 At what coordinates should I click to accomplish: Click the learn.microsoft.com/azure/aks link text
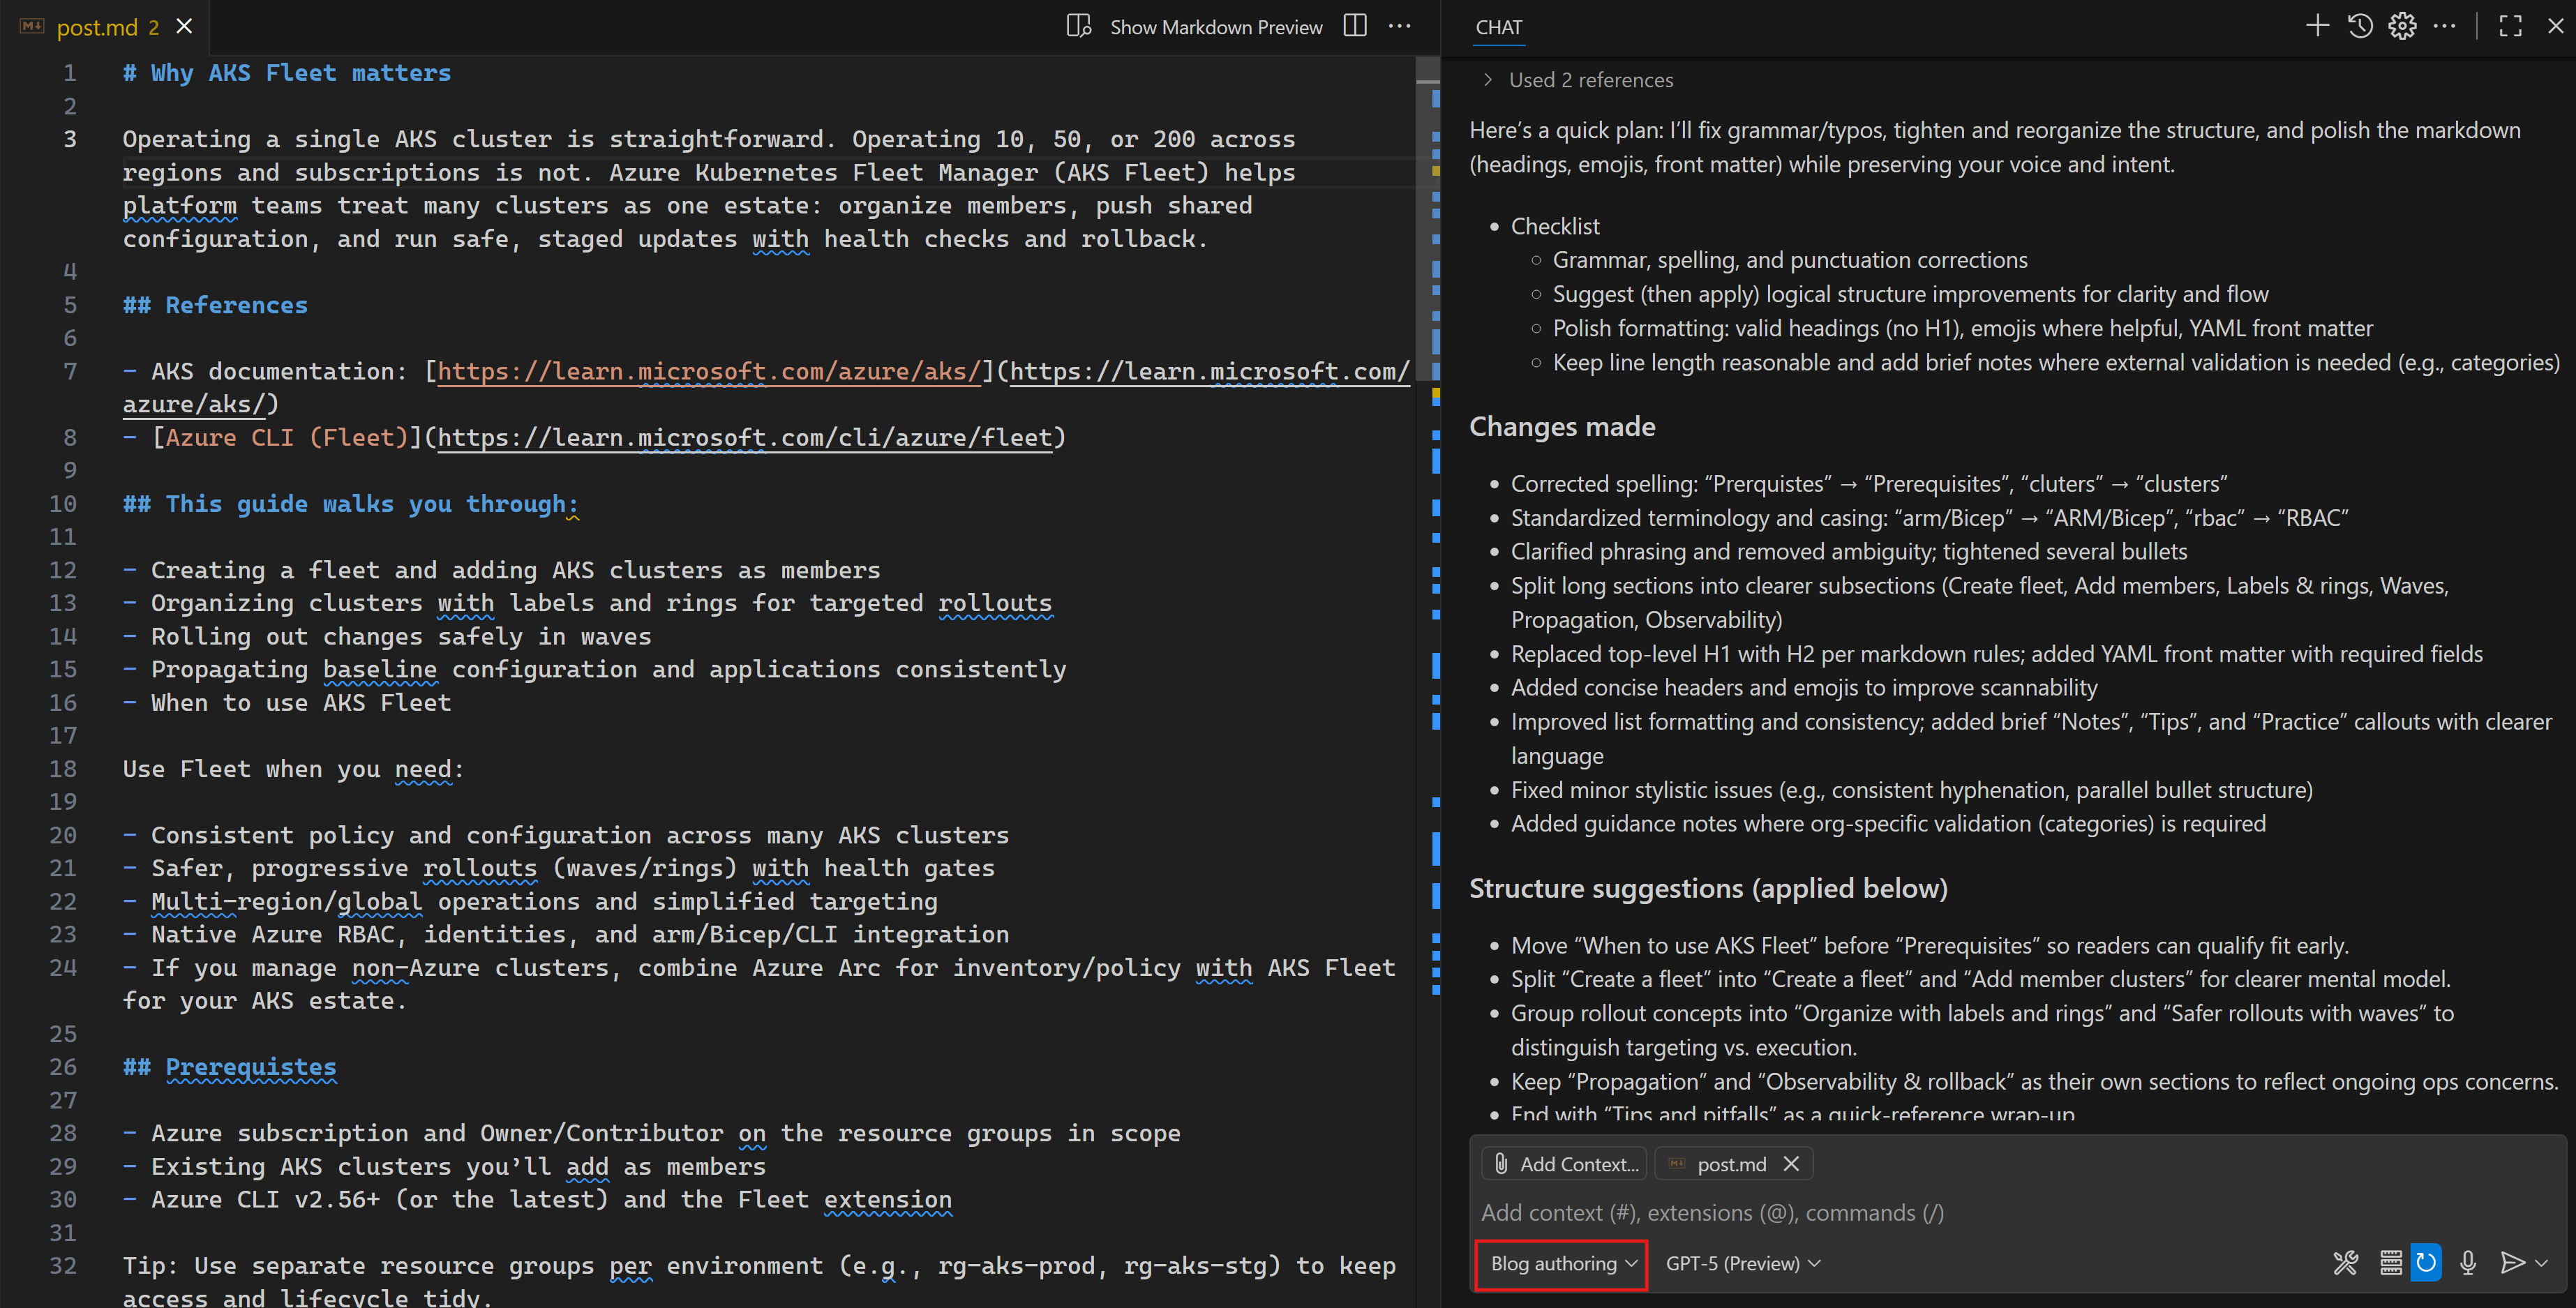coord(709,372)
